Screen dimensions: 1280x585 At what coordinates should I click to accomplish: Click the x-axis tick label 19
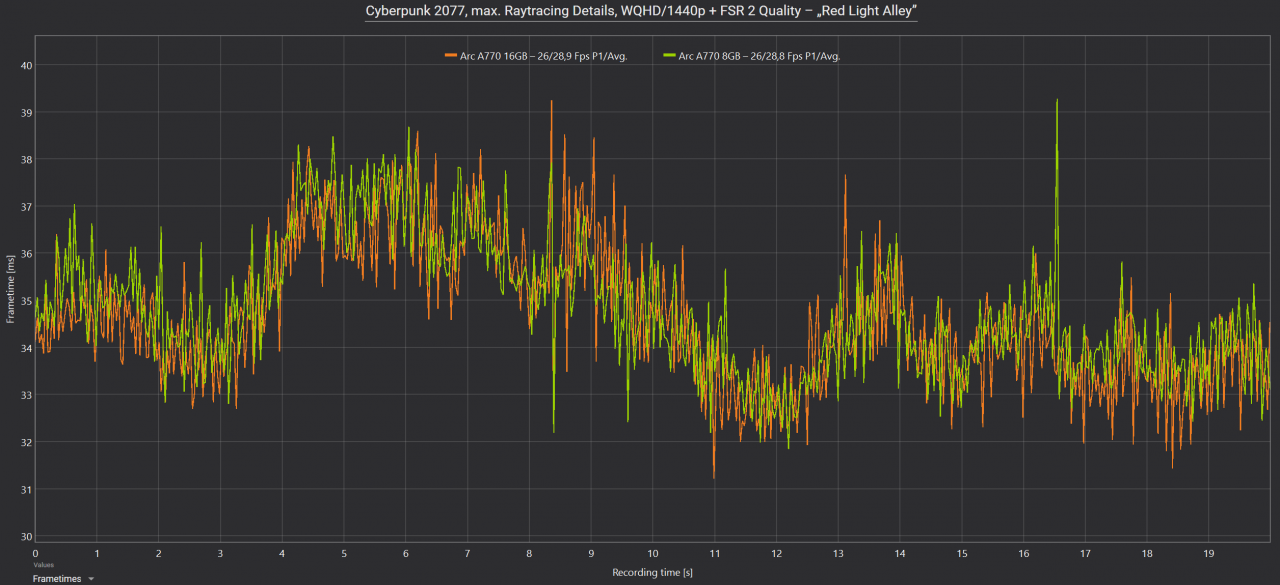tap(1209, 552)
